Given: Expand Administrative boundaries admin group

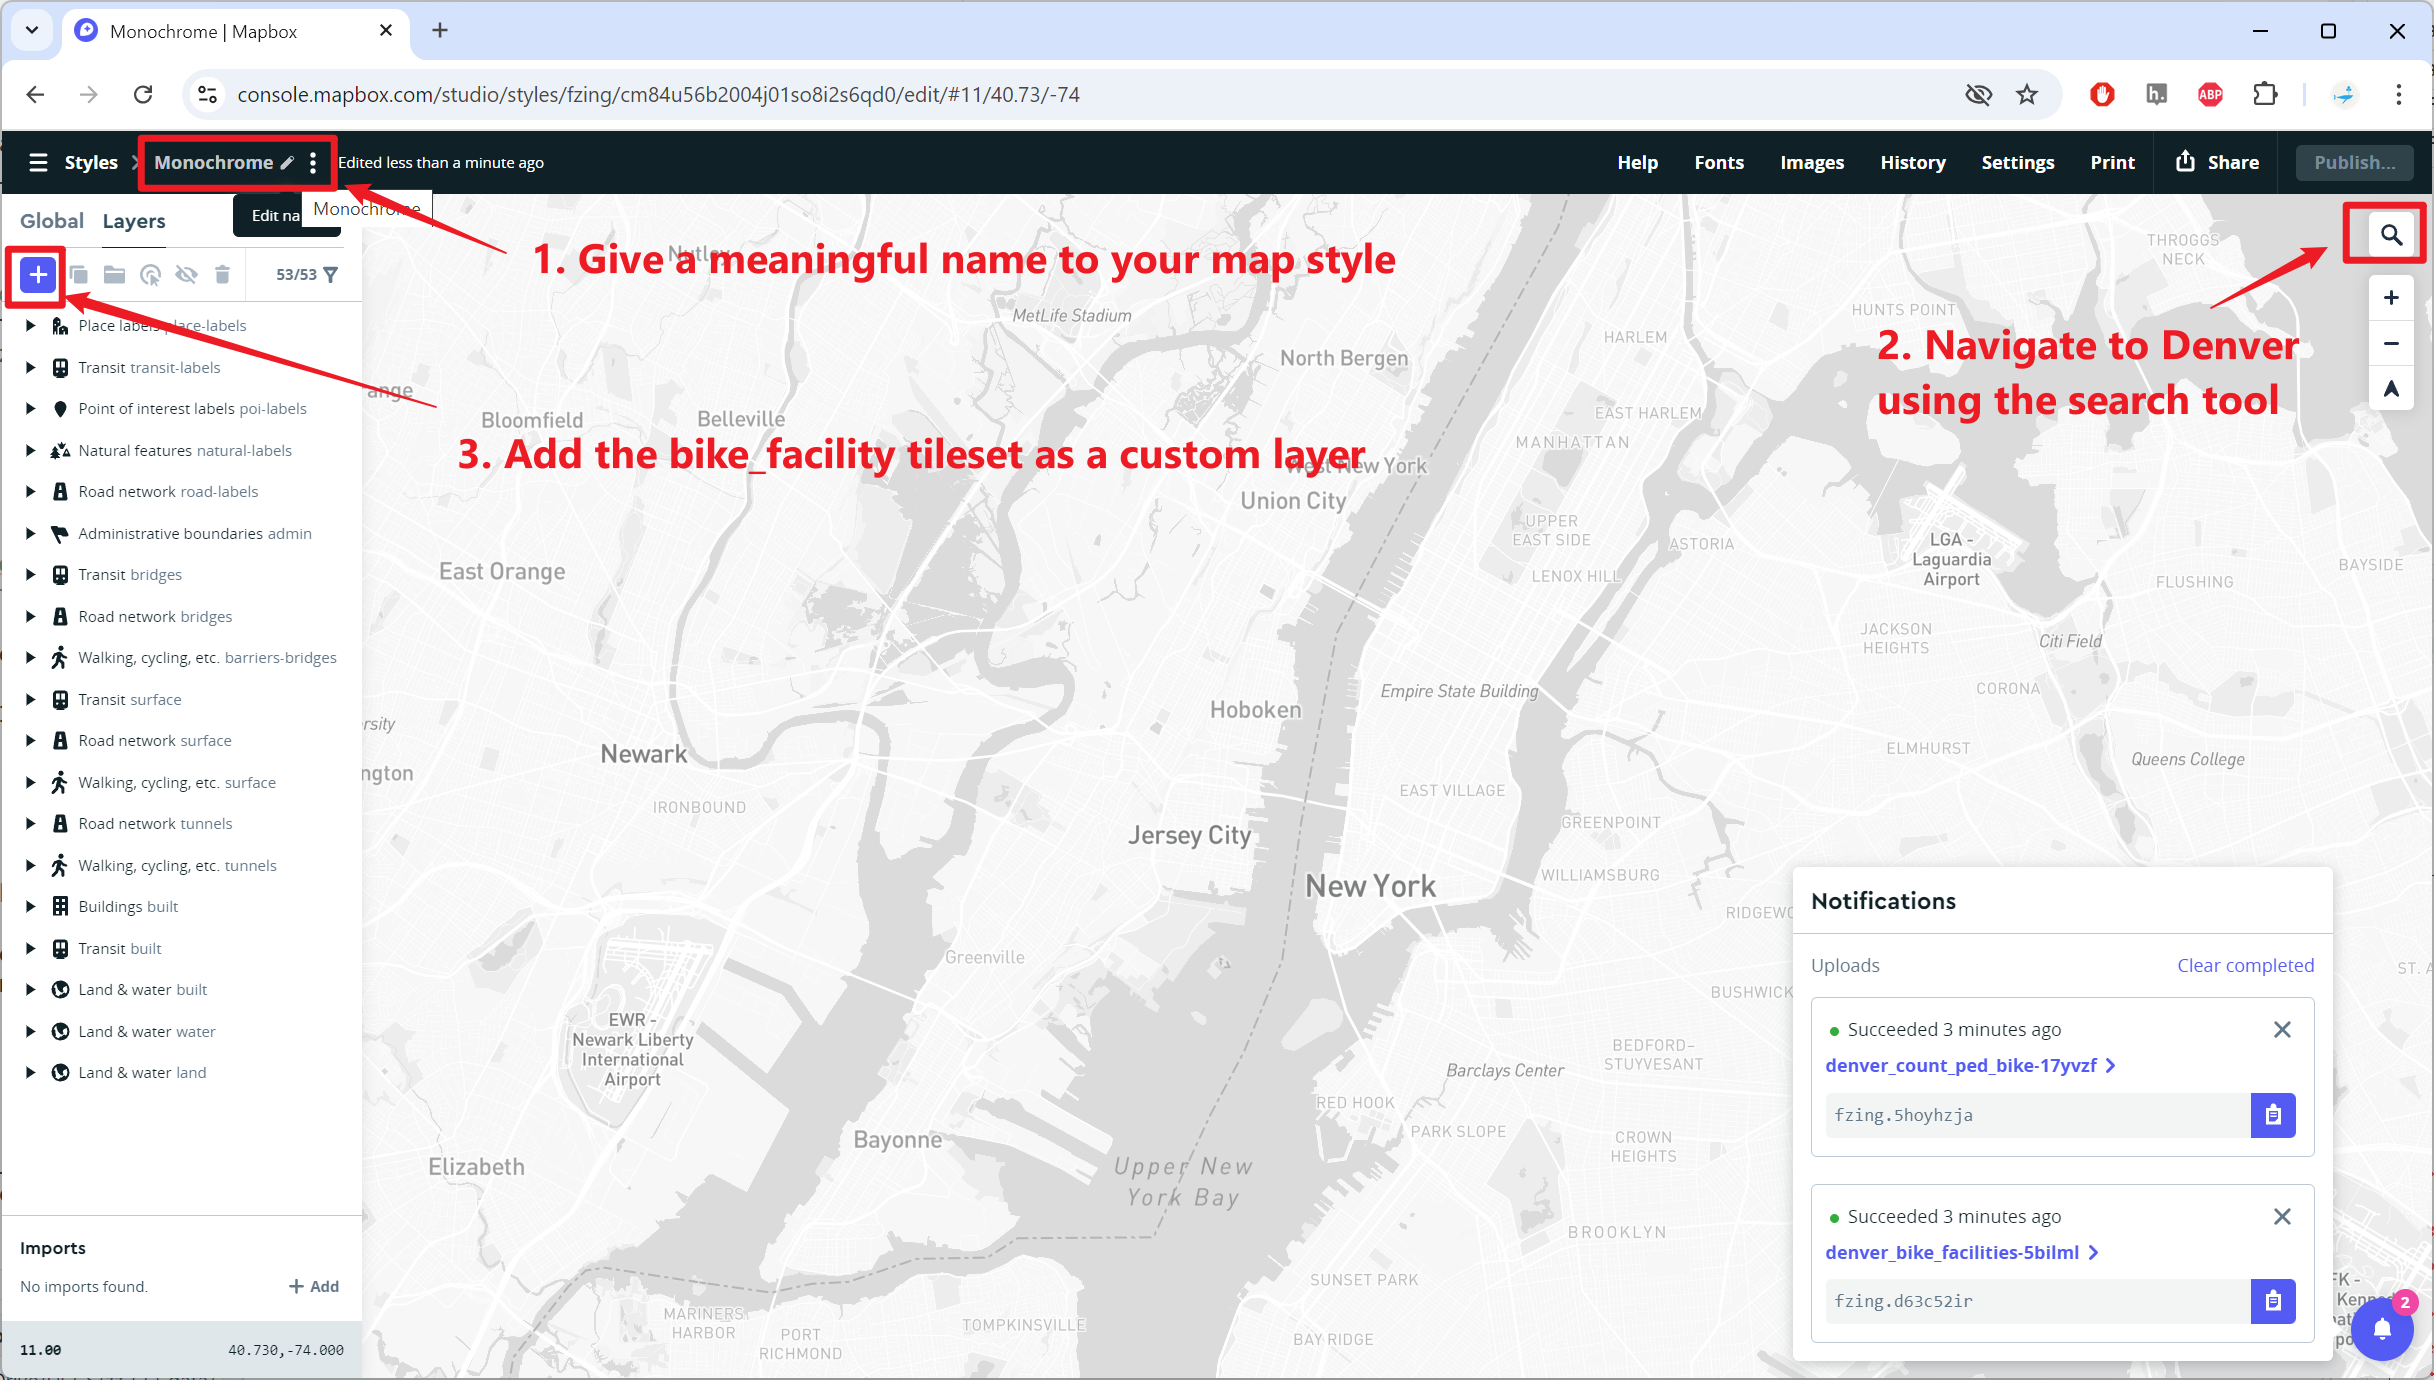Looking at the screenshot, I should 31,533.
